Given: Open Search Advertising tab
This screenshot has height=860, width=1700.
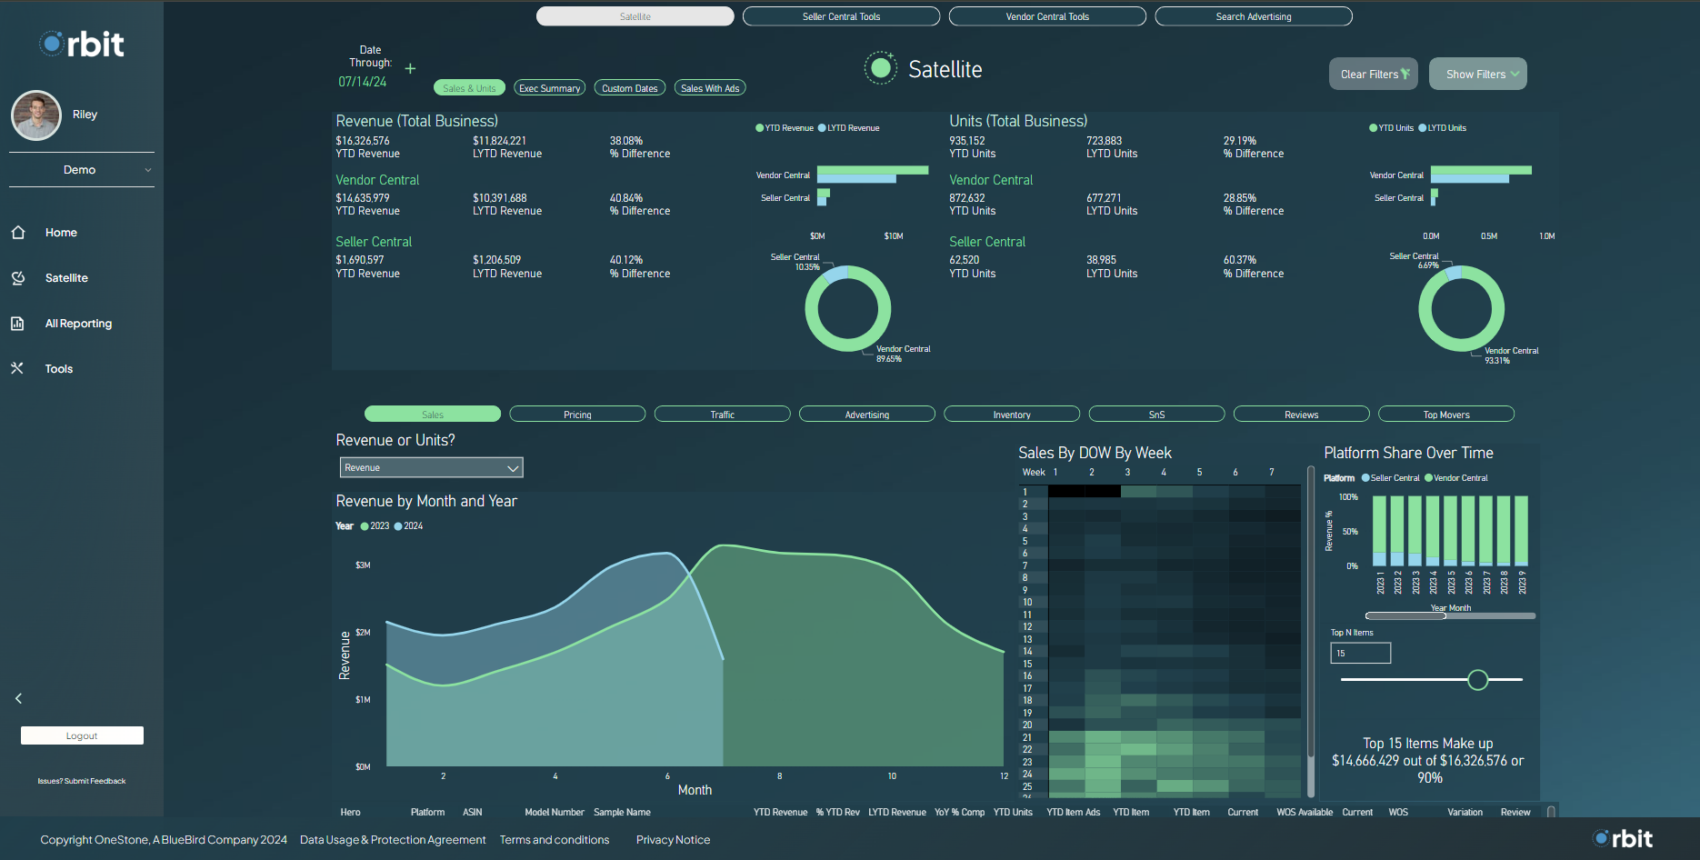Looking at the screenshot, I should click(1253, 16).
